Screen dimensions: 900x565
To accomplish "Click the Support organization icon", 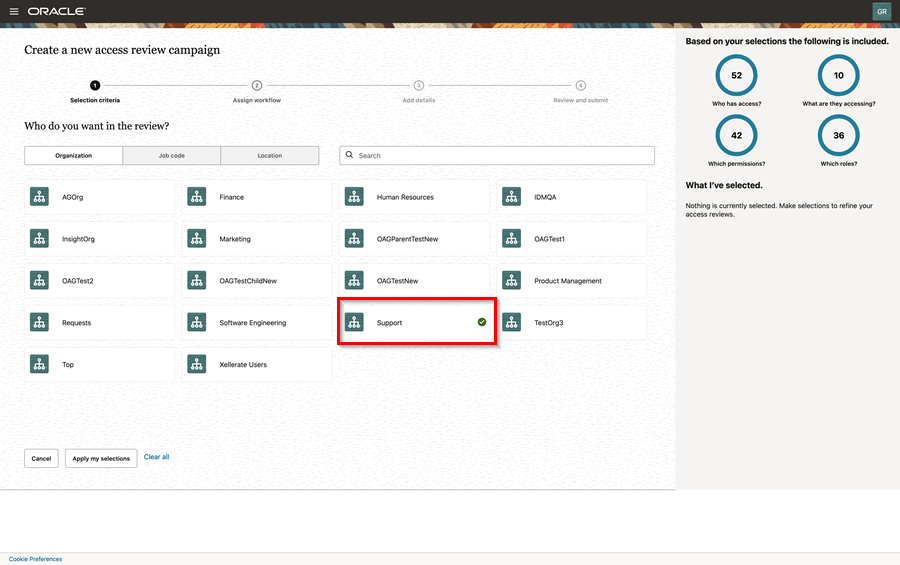I will tap(354, 323).
